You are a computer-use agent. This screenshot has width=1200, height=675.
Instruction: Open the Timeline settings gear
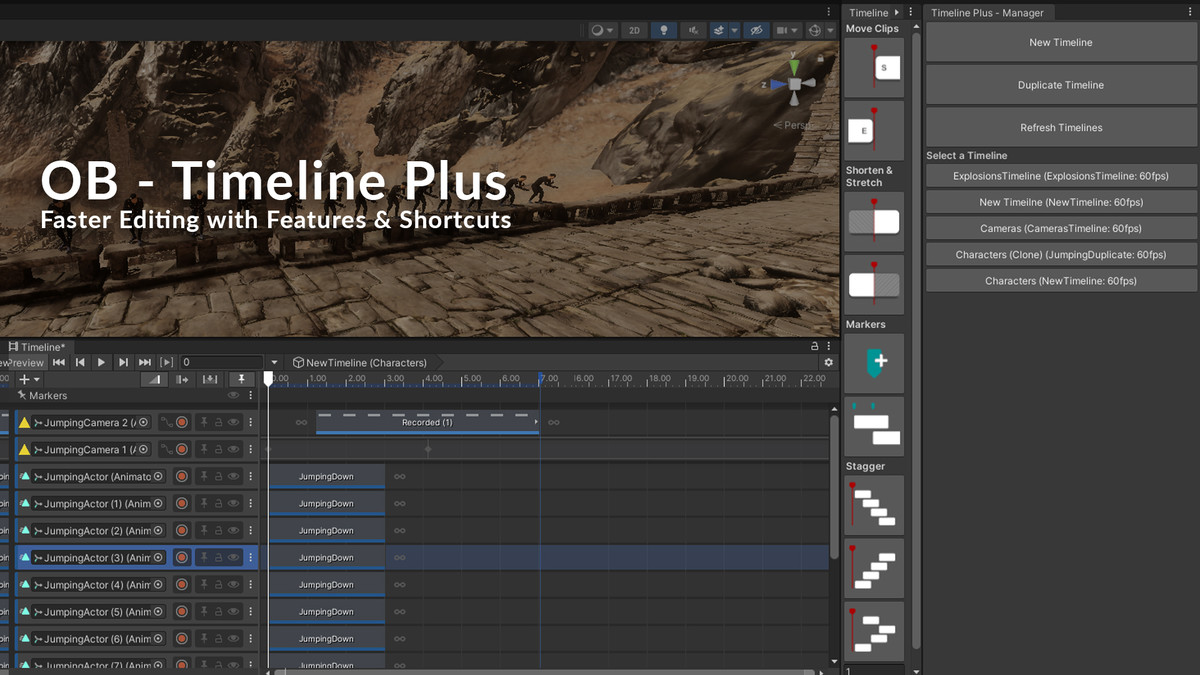pyautogui.click(x=828, y=363)
